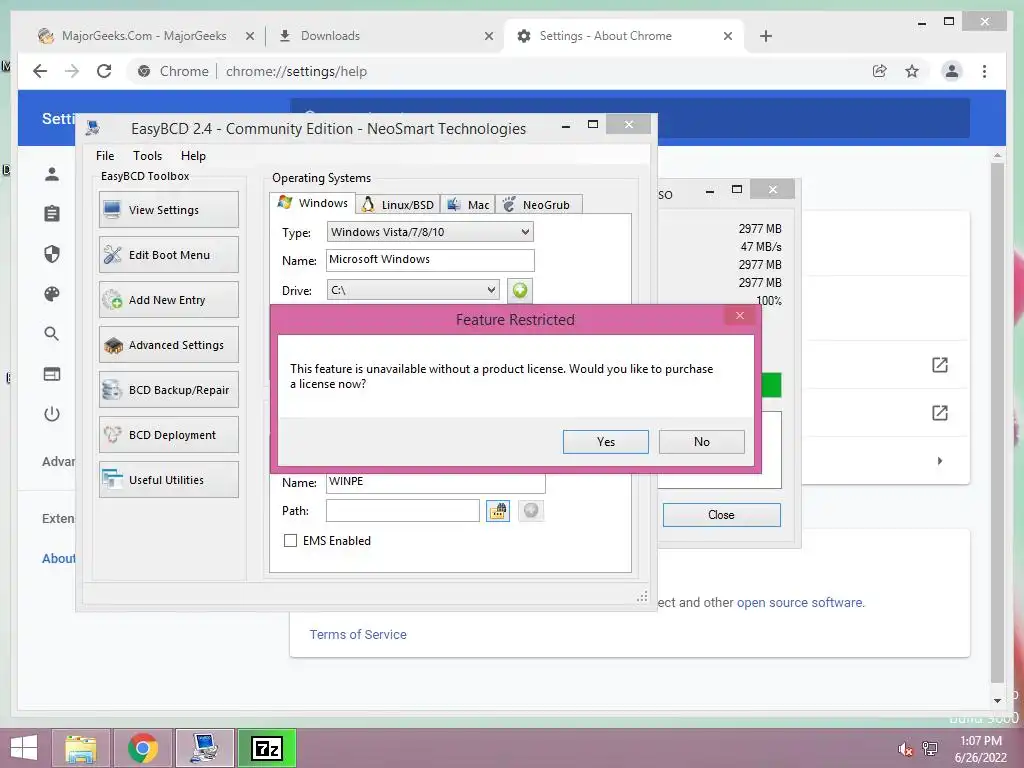Open File Explorer from taskbar
This screenshot has height=768, width=1024.
pyautogui.click(x=80, y=748)
